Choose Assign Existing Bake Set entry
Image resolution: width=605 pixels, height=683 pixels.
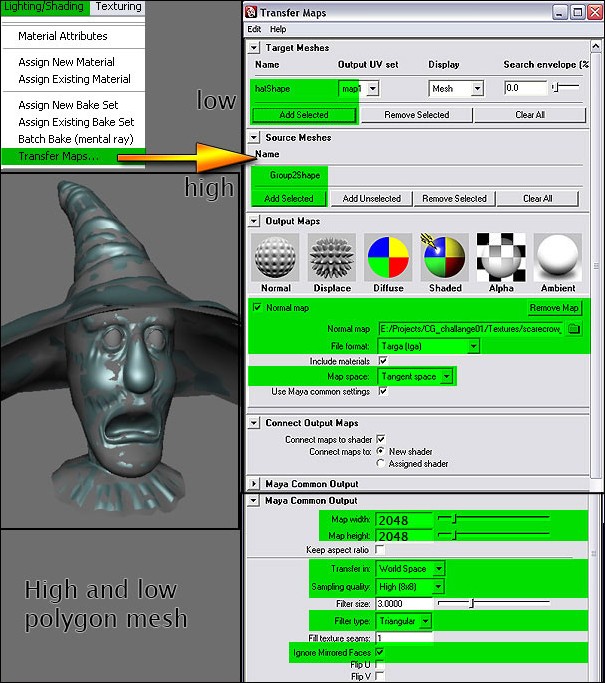[76, 122]
